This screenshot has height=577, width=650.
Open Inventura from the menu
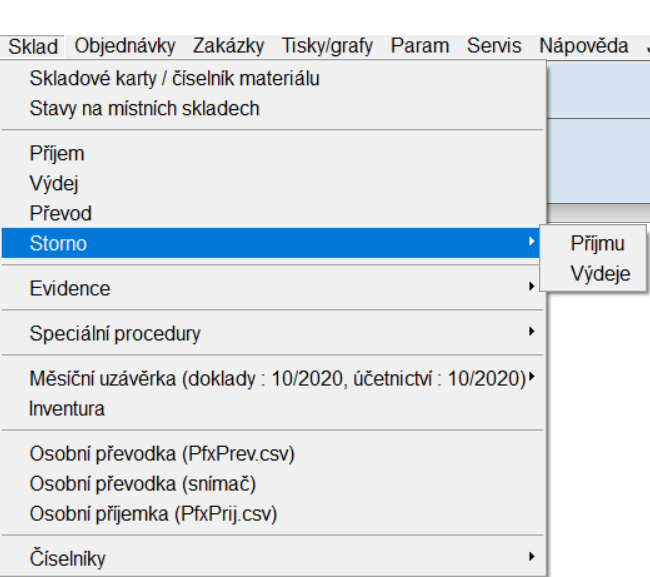67,409
